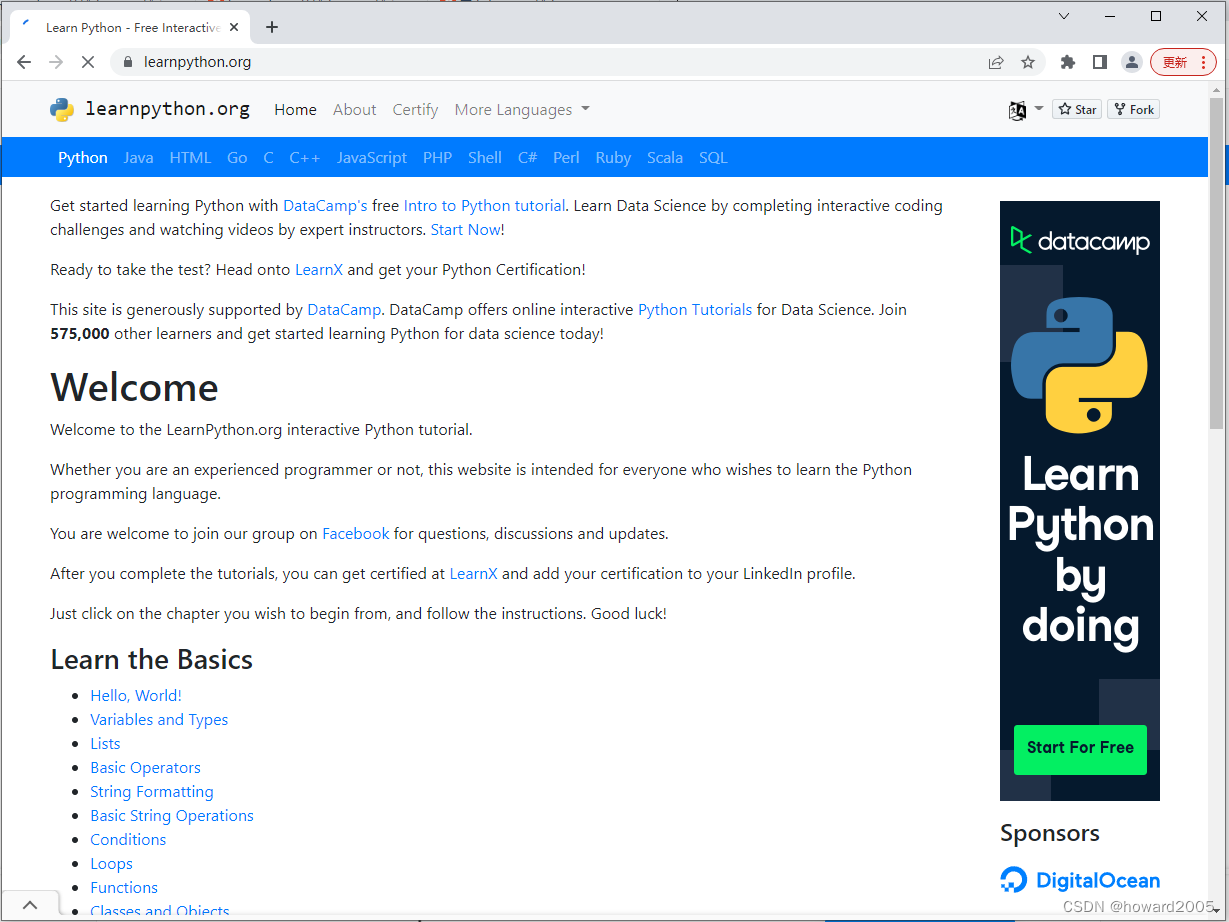Switch to the PHP language tab
This screenshot has width=1229, height=922.
[x=437, y=158]
